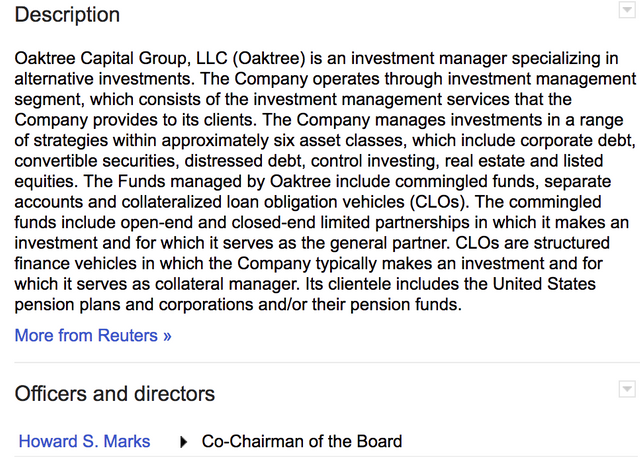Collapse the Officers and directors section arrow
The image size is (640, 457).
tap(626, 388)
